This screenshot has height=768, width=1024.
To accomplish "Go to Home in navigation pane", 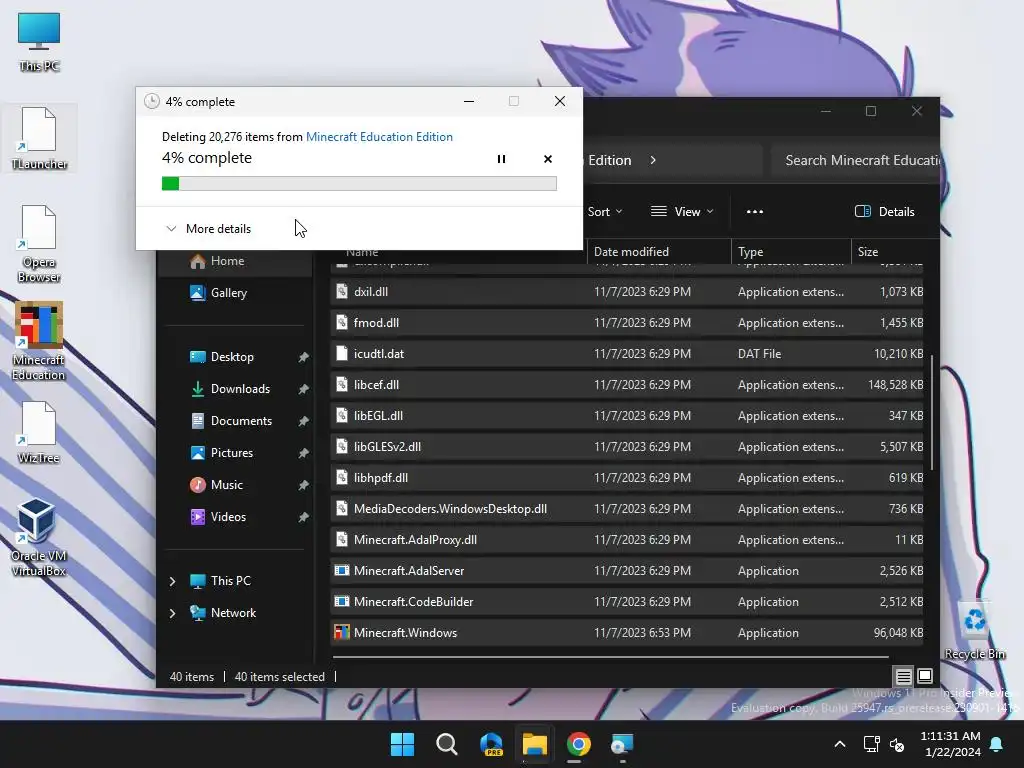I will pyautogui.click(x=227, y=261).
